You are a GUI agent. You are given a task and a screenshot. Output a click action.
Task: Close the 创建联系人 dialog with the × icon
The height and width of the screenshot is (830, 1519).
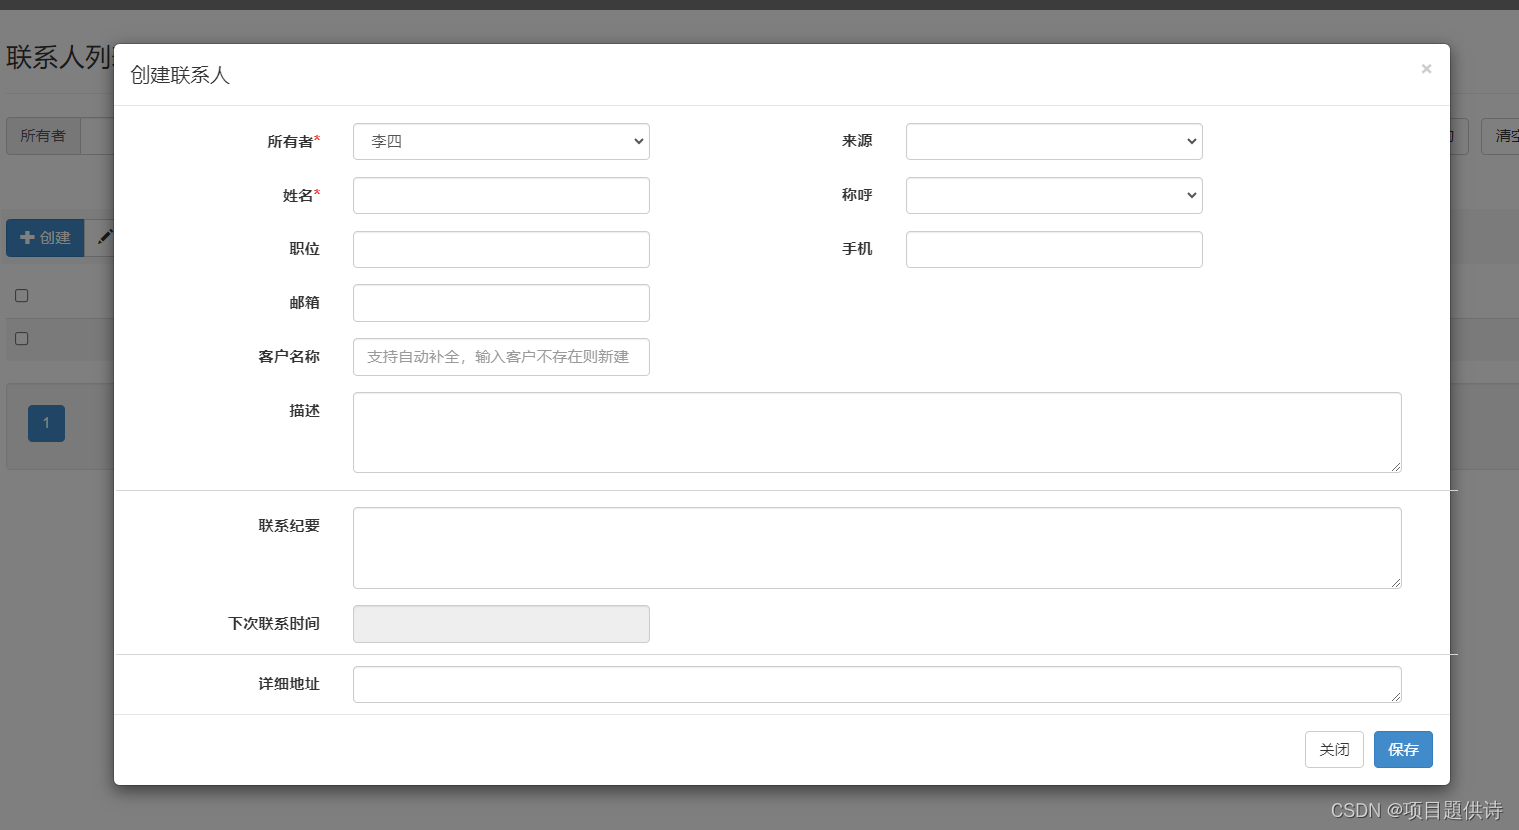(1426, 69)
